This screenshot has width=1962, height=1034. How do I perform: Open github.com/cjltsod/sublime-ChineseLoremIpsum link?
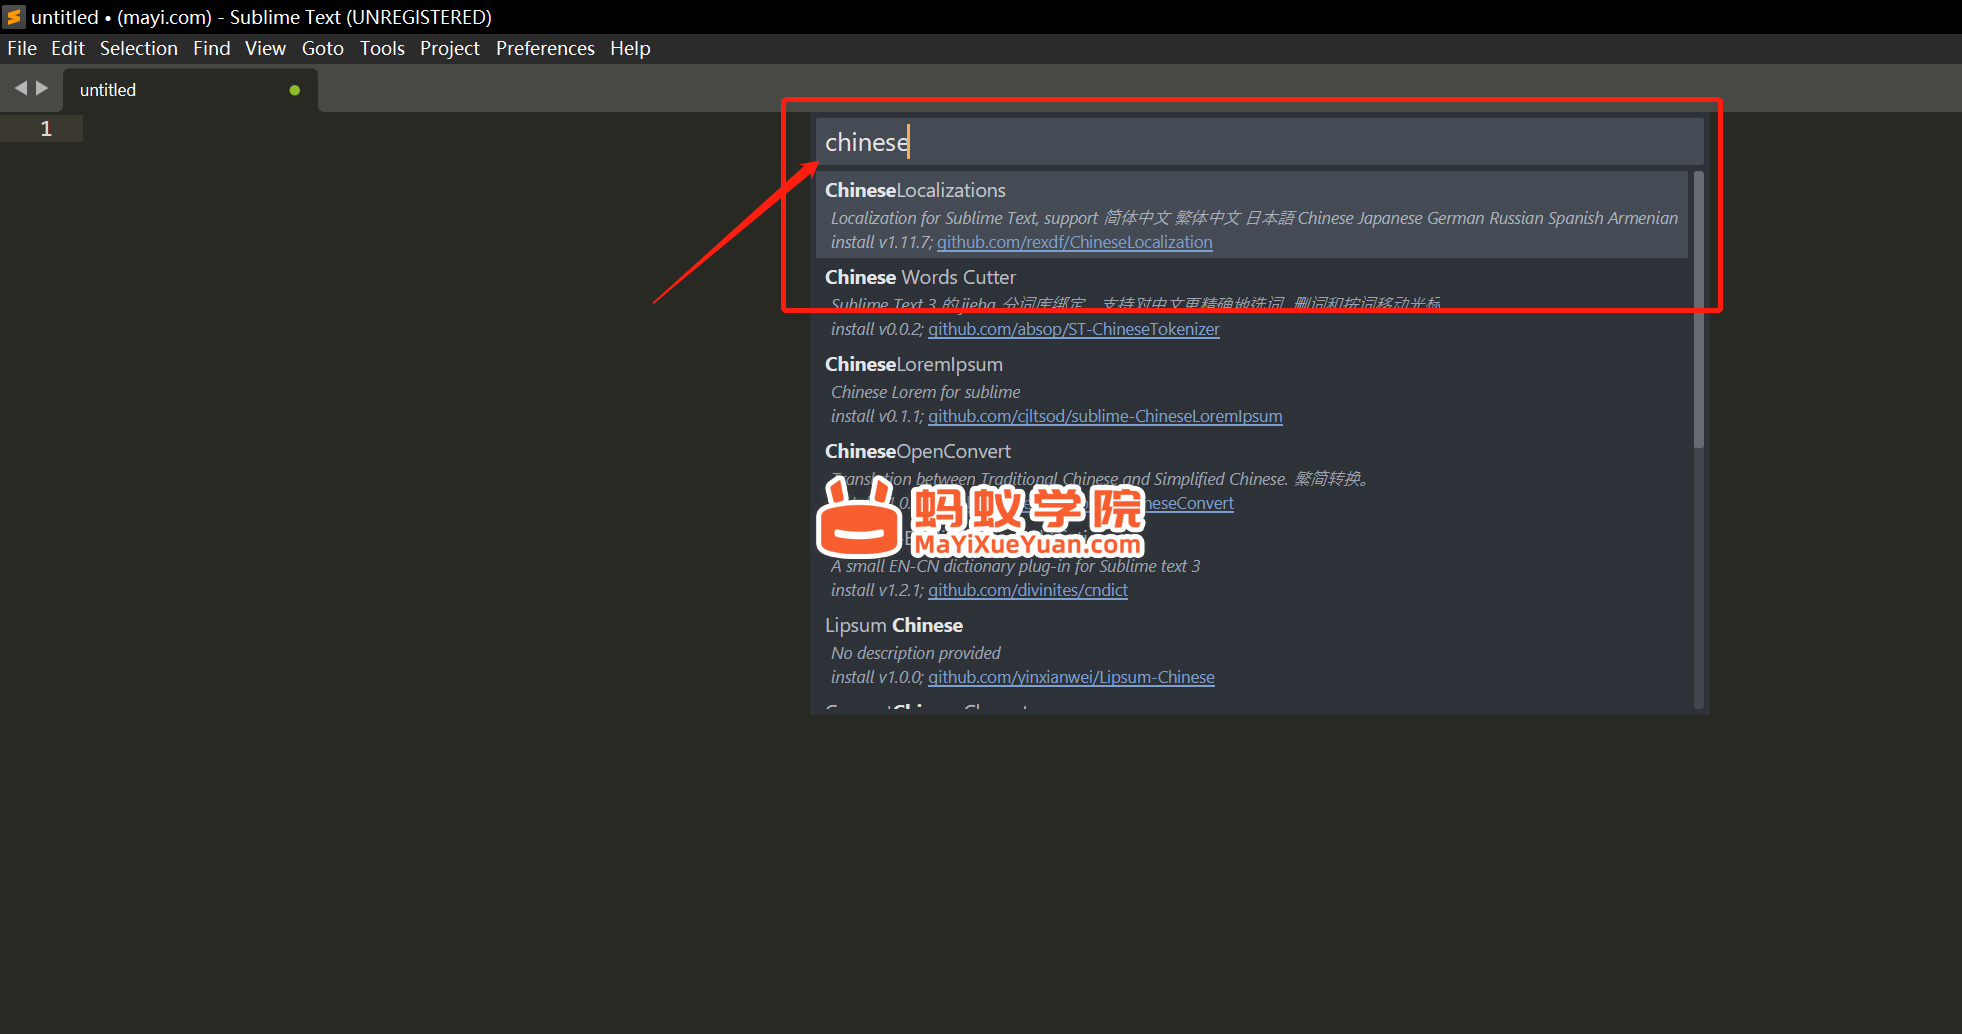pos(1105,416)
